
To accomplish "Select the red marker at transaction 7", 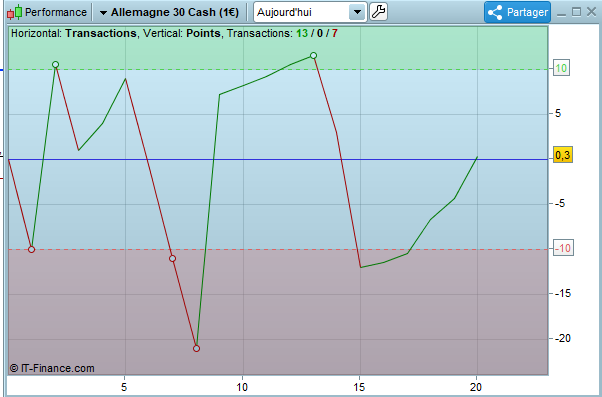I will click(172, 259).
